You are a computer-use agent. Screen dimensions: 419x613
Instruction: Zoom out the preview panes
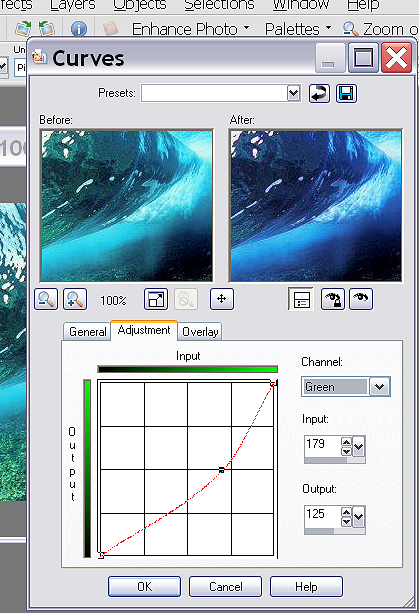tap(46, 299)
